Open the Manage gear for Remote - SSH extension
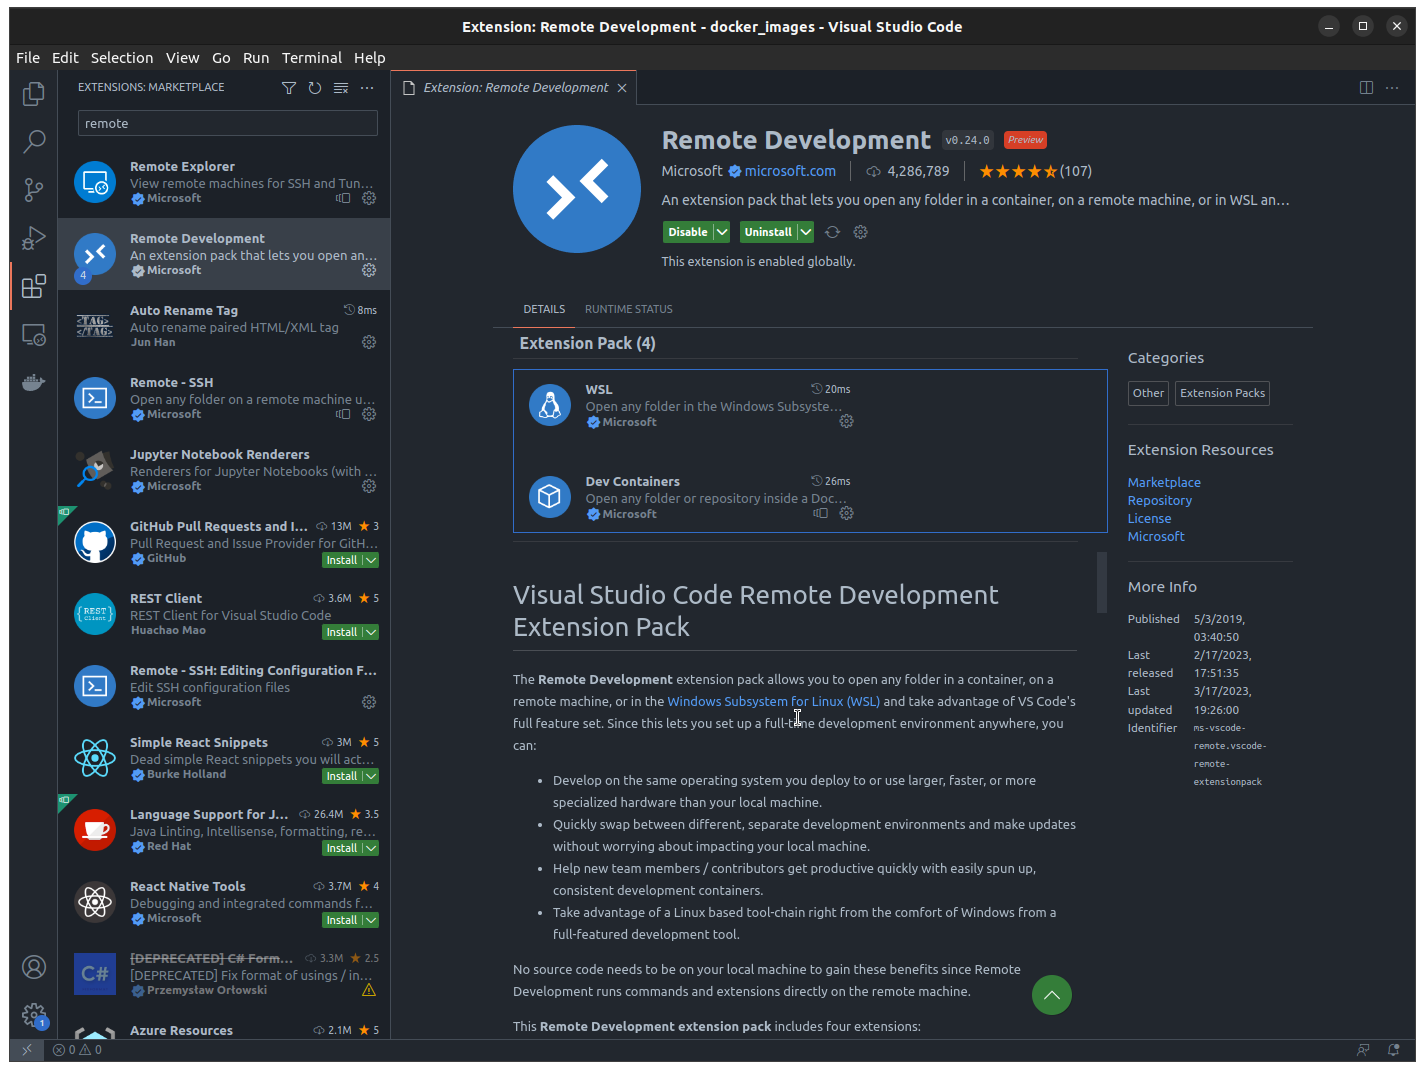The height and width of the screenshot is (1071, 1425). 368,414
